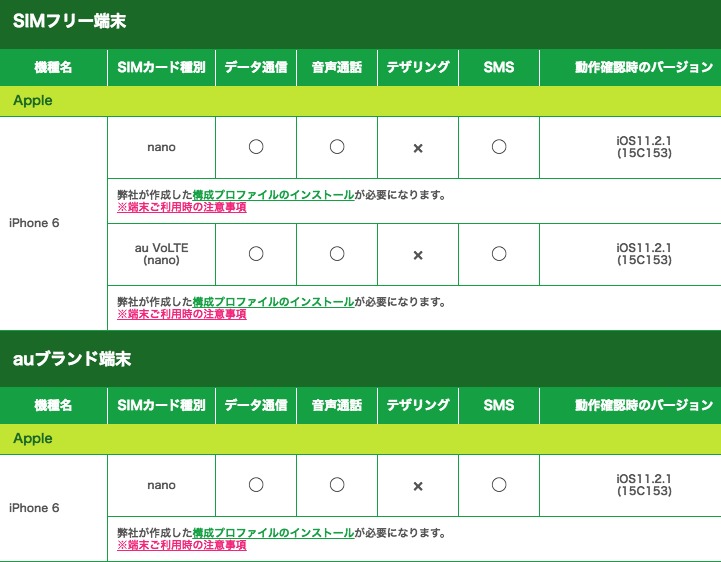The image size is (721, 562).
Task: Click the au VoLTE (nano) SIM type cell
Action: pyautogui.click(x=161, y=254)
